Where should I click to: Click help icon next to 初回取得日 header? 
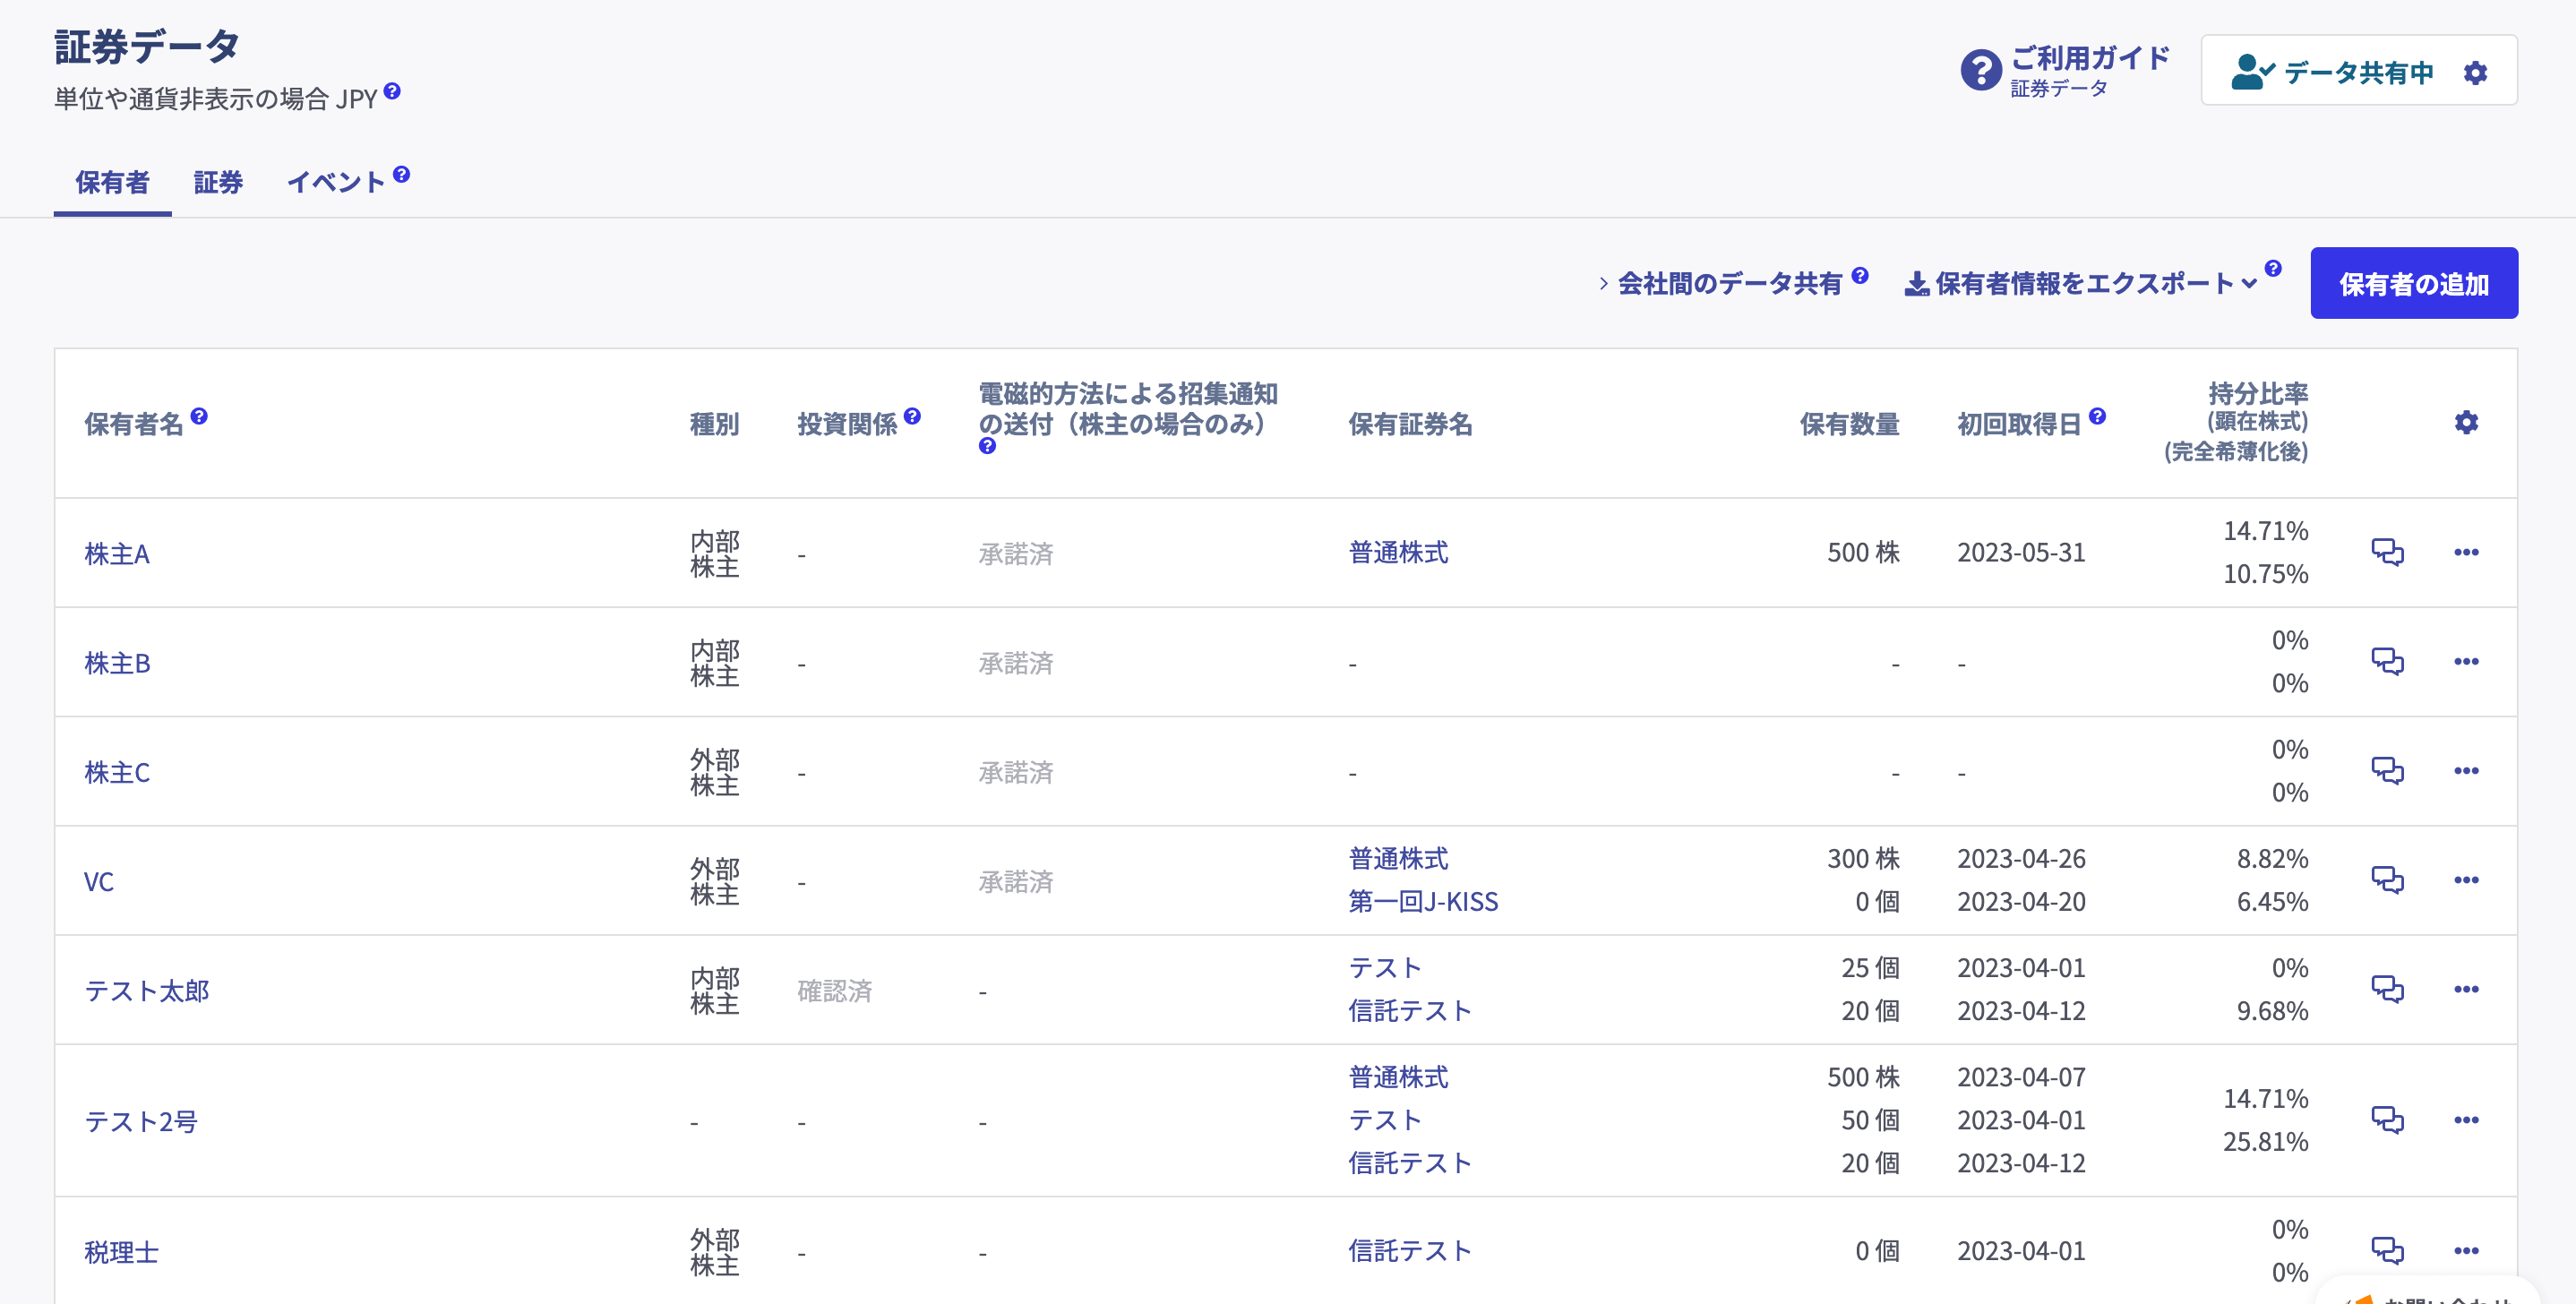coord(2097,415)
